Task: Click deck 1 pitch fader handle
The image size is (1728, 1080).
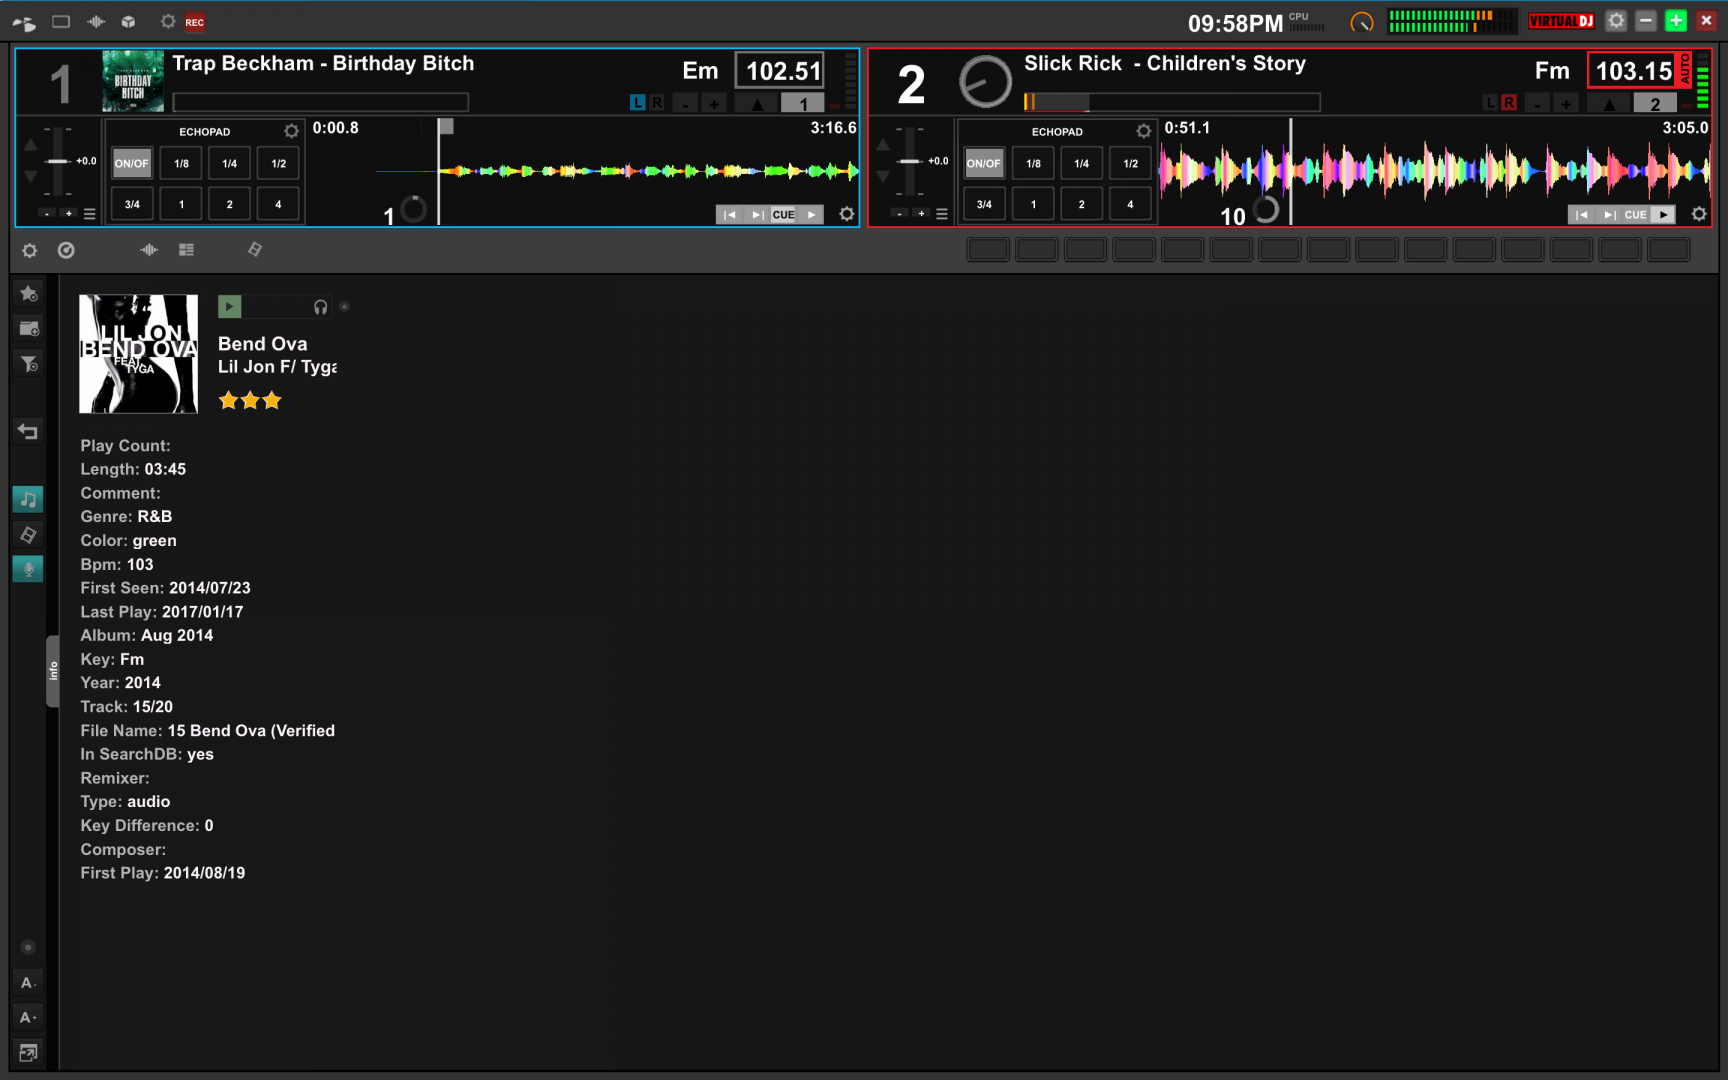Action: tap(58, 161)
